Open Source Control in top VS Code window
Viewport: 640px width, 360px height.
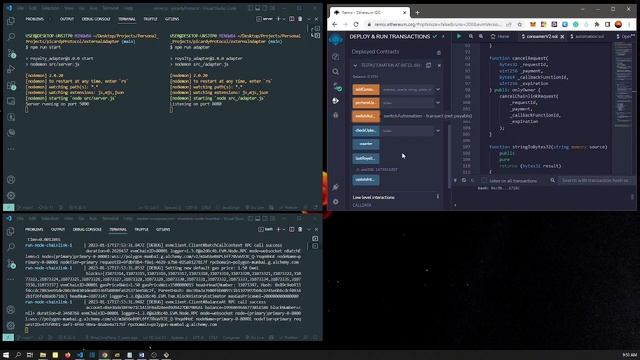11,53
